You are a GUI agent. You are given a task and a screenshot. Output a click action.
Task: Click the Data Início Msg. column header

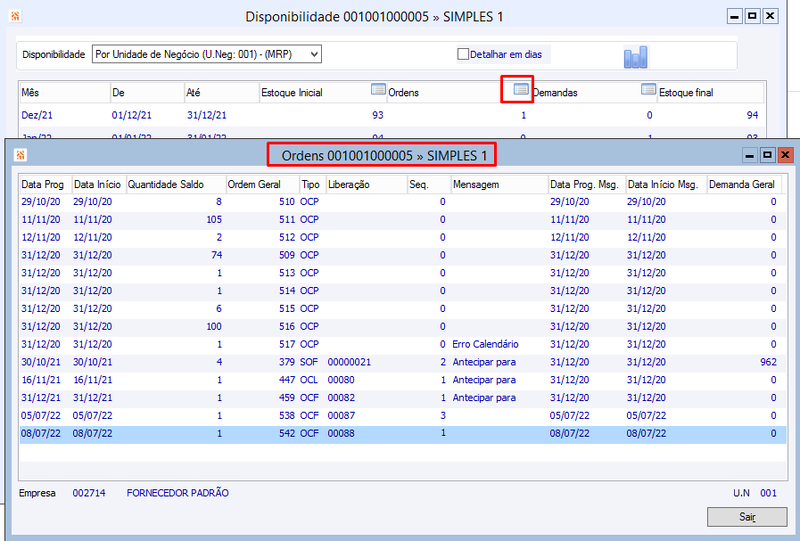point(666,184)
